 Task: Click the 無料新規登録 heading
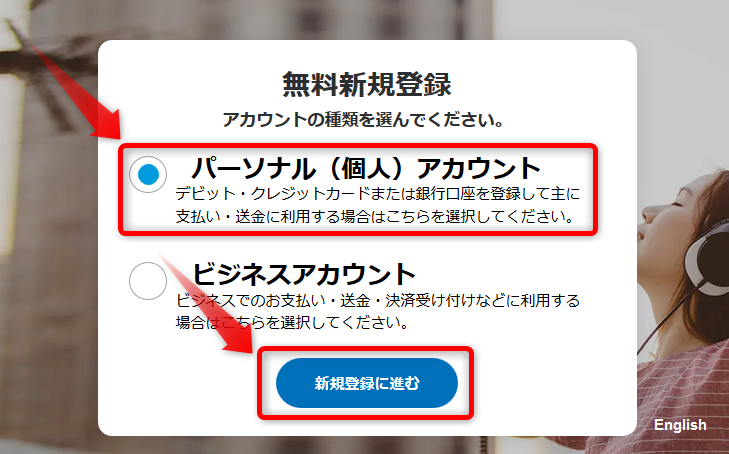367,84
